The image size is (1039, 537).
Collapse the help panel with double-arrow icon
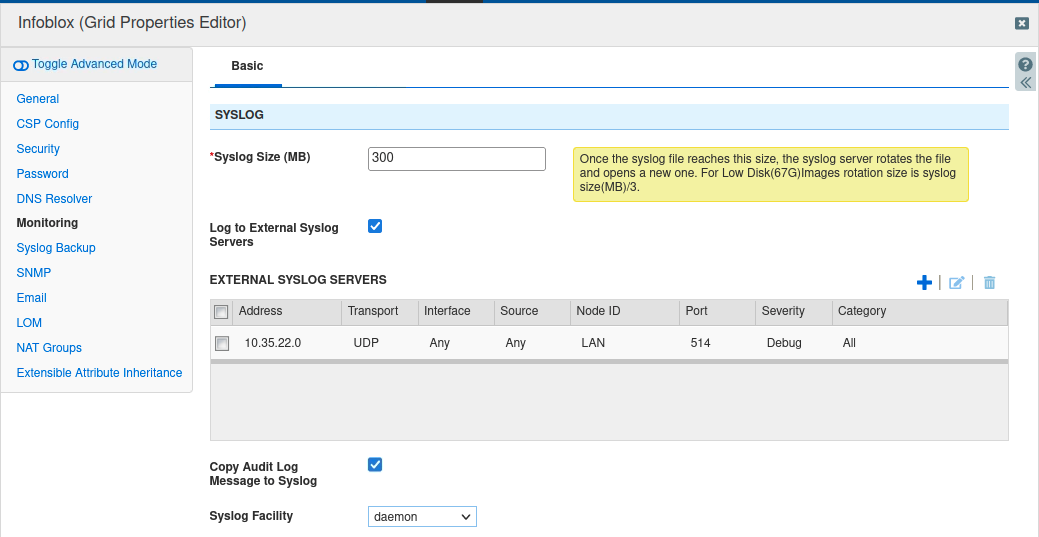1025,82
